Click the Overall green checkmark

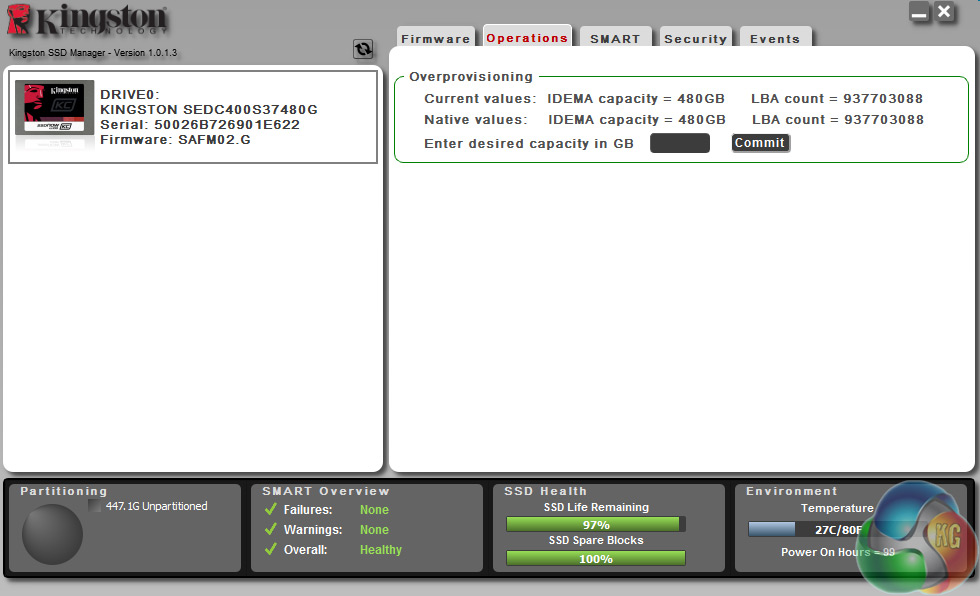click(x=271, y=549)
